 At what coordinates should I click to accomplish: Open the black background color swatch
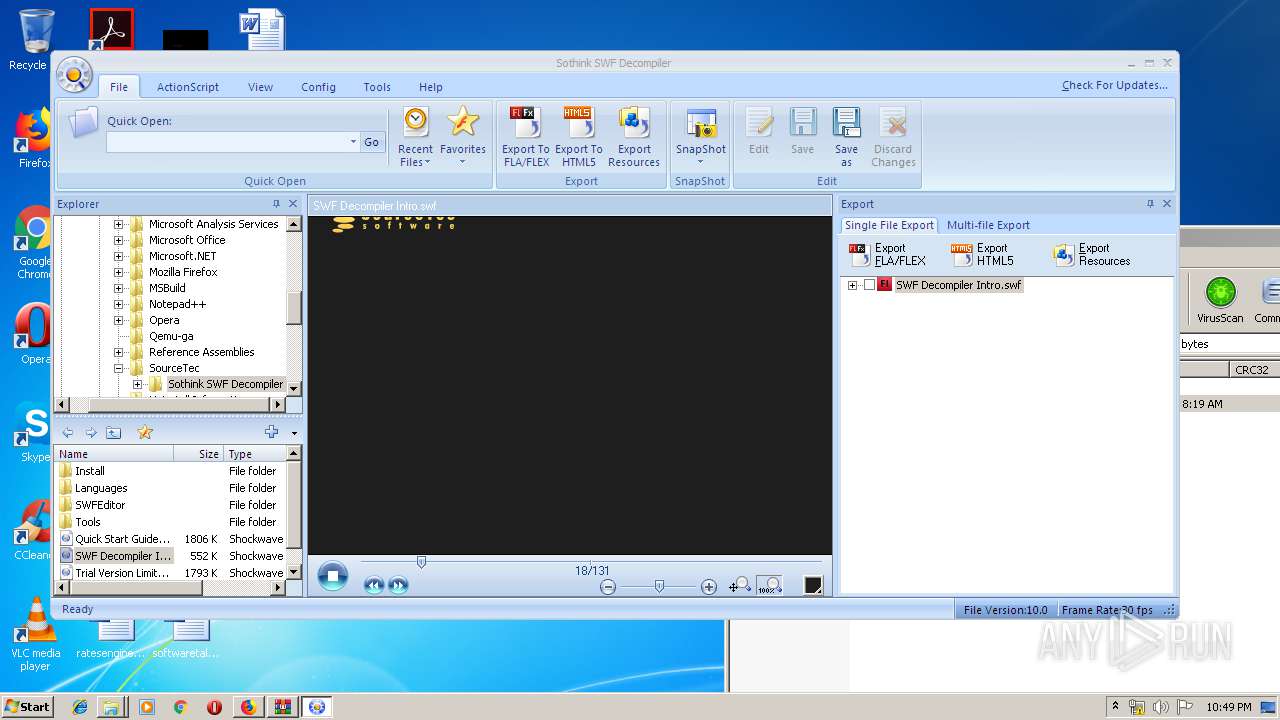tap(813, 586)
